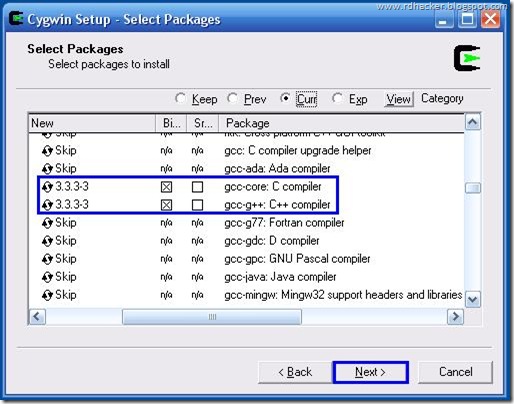Check the source checkbox for gcc-core

(197, 187)
